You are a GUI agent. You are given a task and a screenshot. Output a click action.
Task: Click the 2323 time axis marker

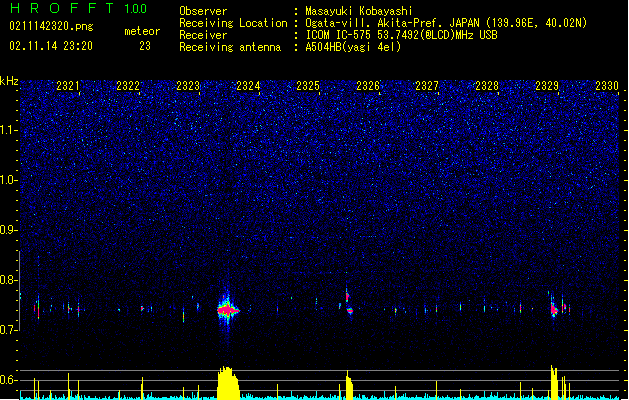[188, 85]
